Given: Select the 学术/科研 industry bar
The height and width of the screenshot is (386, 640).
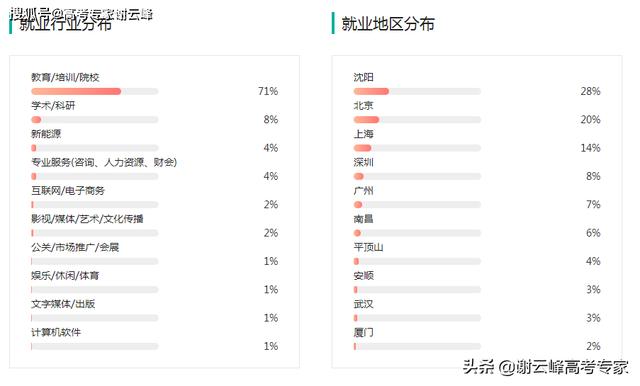Looking at the screenshot, I should click(95, 120).
